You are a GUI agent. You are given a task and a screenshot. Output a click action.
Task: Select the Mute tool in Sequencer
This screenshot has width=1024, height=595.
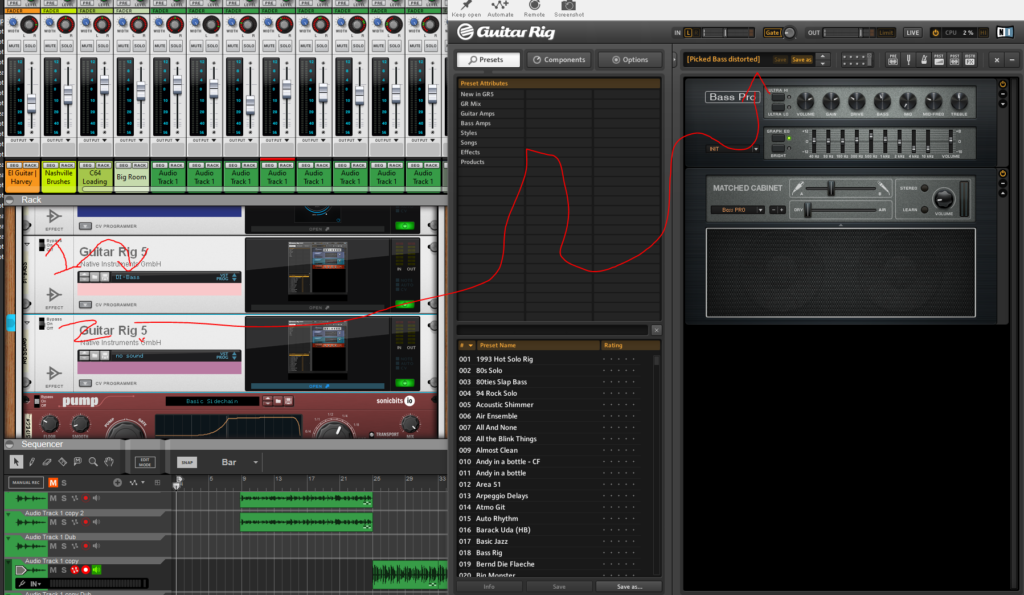(78, 462)
